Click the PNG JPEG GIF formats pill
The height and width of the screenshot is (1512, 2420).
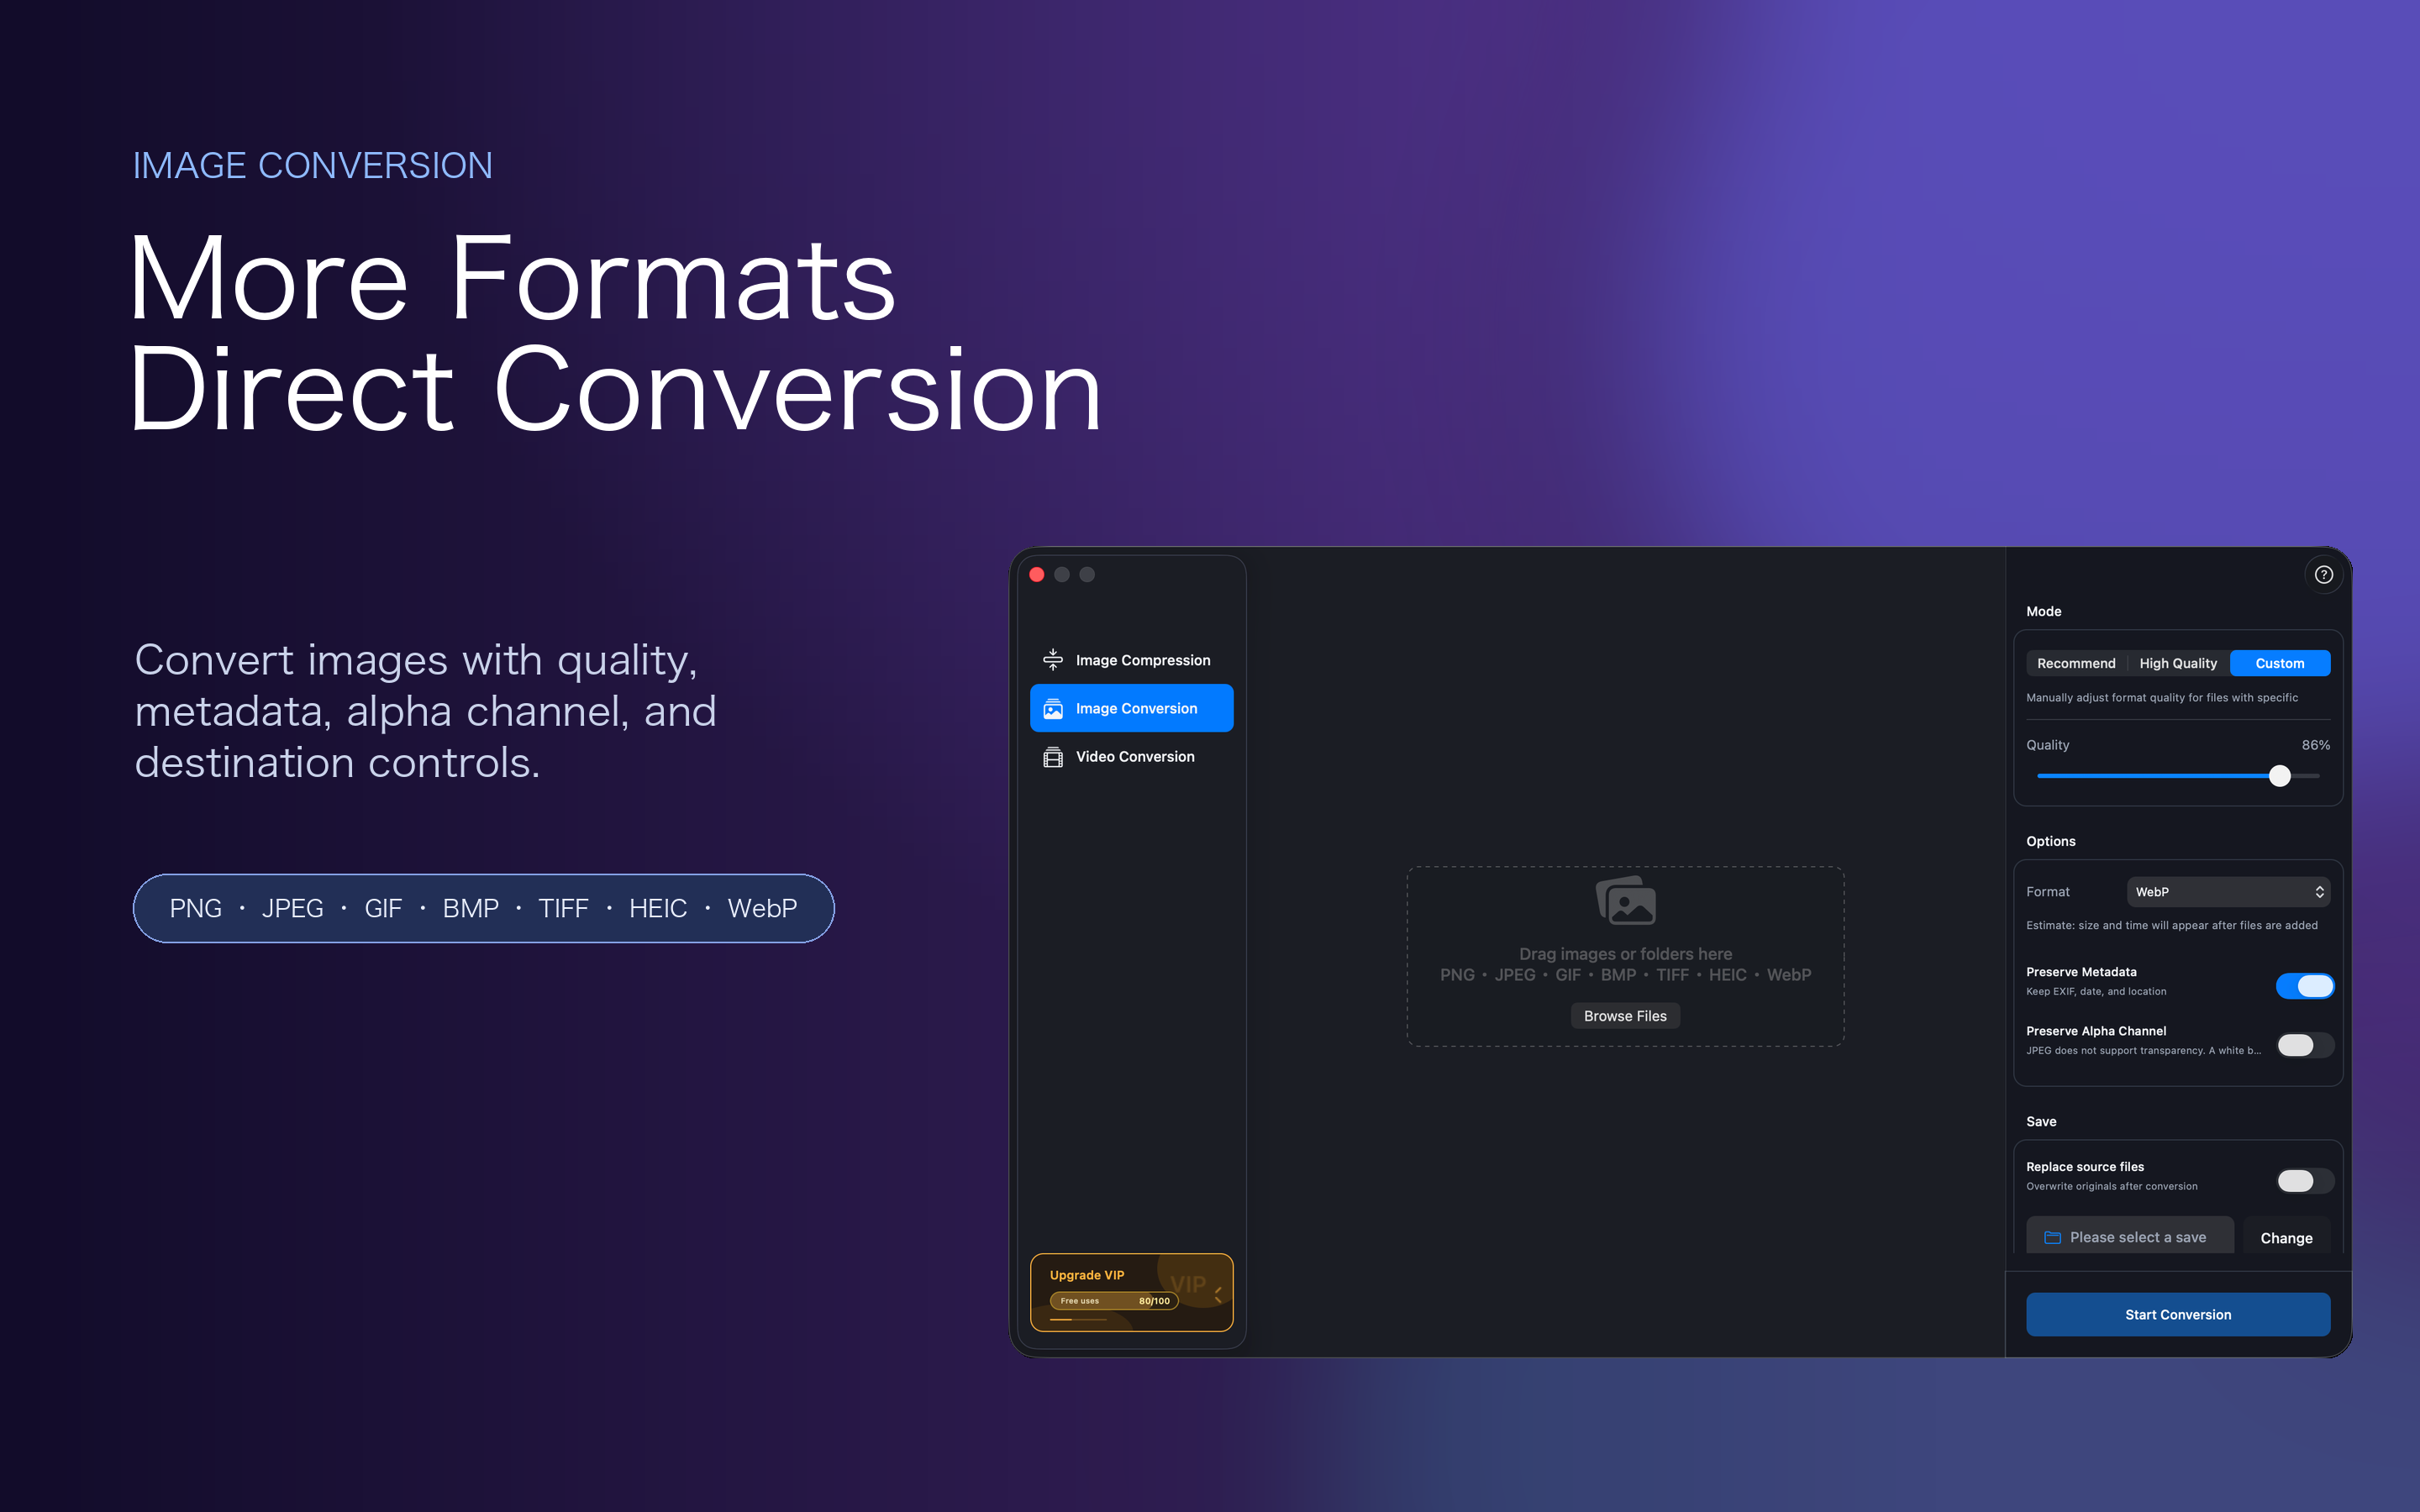[x=484, y=908]
